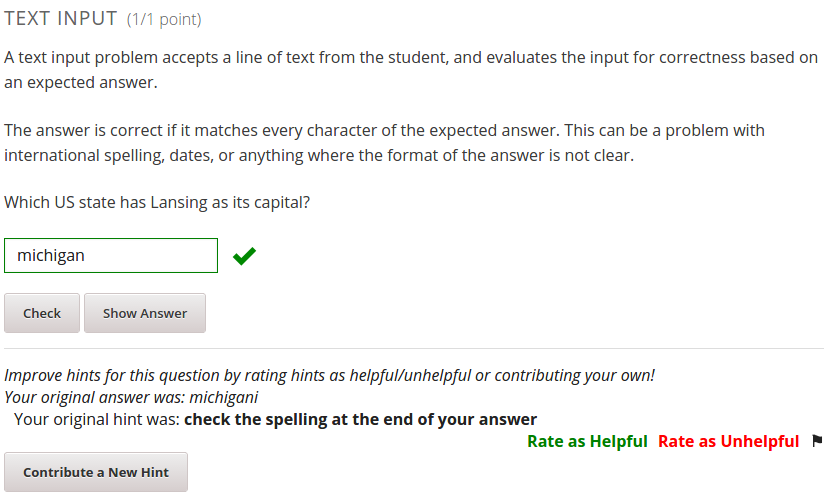Click the (1/1 point) score label

[164, 20]
